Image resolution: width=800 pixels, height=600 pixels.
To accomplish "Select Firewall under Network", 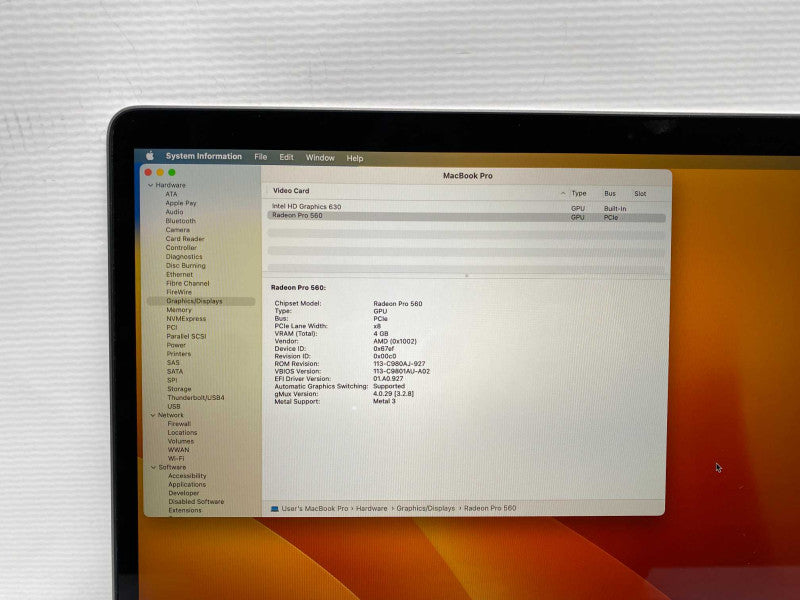I will tap(179, 424).
